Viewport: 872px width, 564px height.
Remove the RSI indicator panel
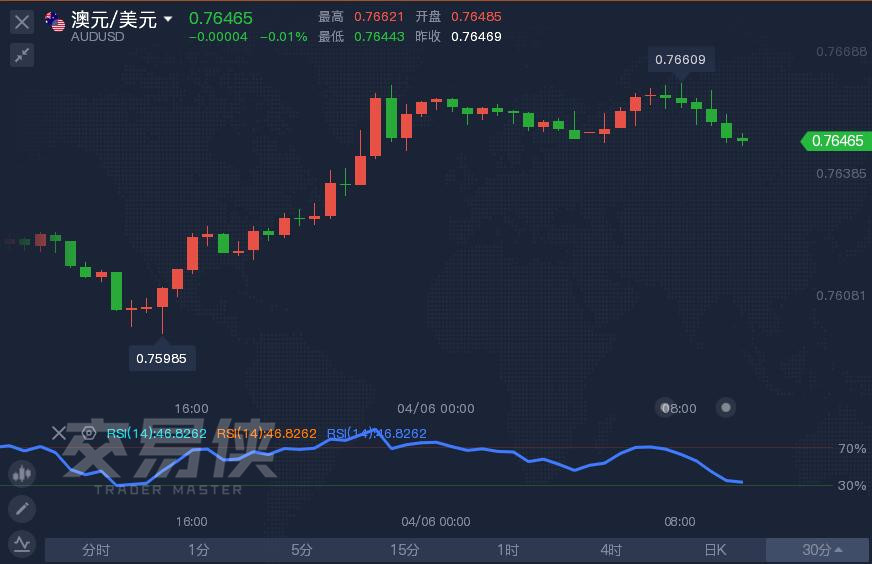click(59, 433)
